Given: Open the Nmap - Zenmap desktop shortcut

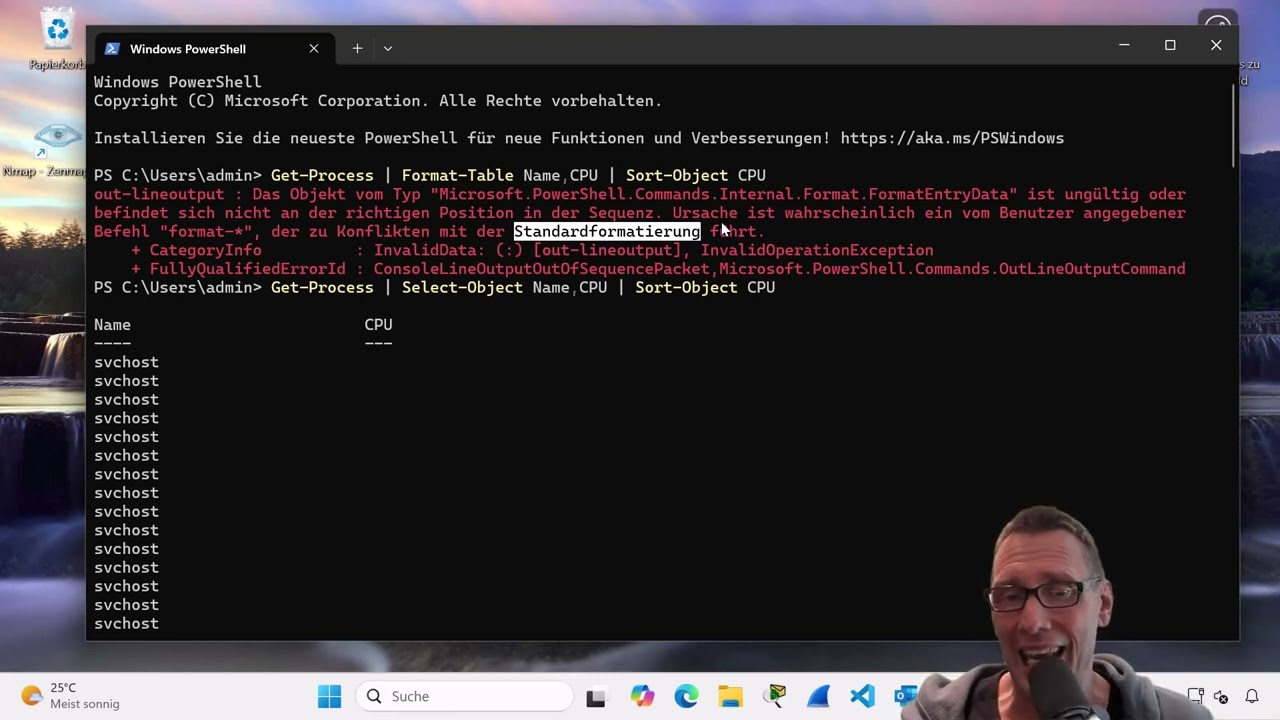Looking at the screenshot, I should pyautogui.click(x=45, y=150).
